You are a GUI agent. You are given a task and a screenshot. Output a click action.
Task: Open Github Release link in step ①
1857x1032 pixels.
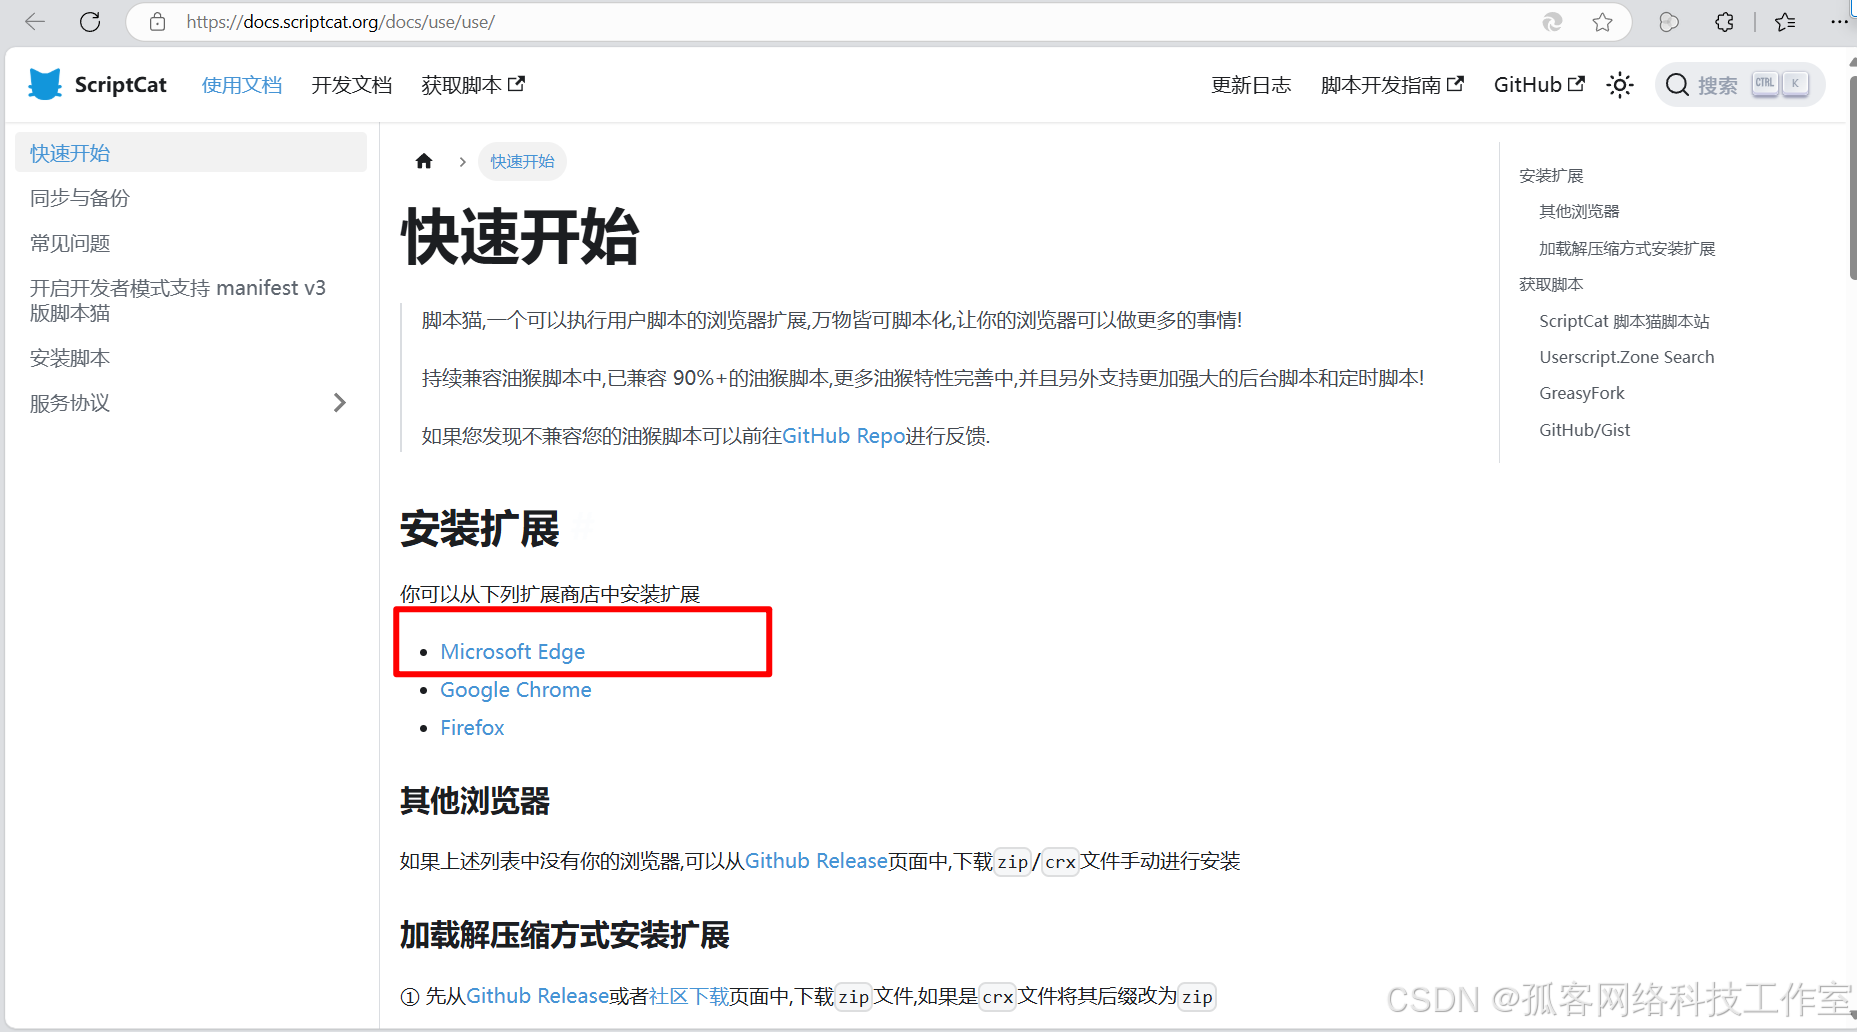click(x=537, y=996)
